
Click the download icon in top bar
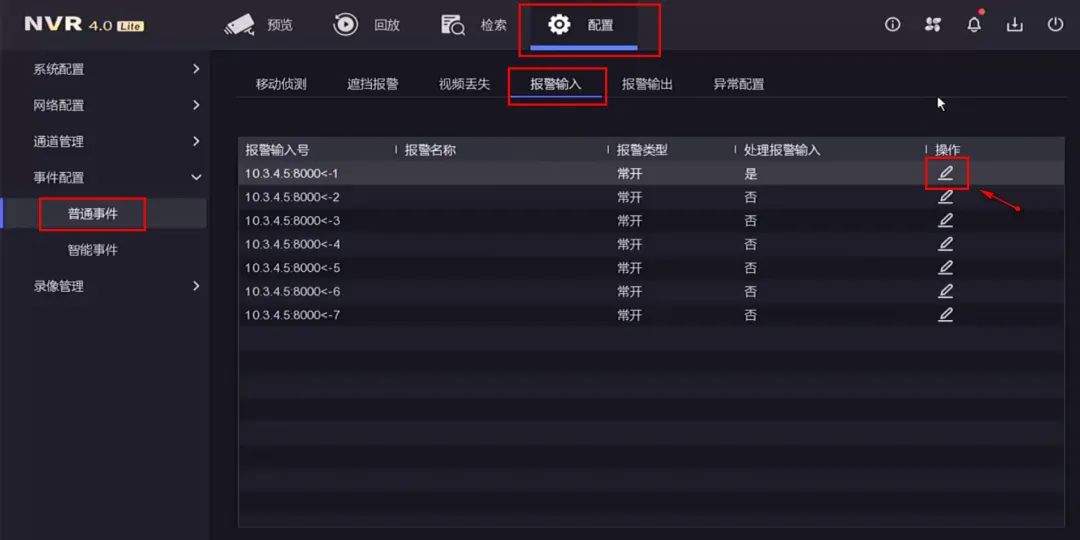(1015, 25)
